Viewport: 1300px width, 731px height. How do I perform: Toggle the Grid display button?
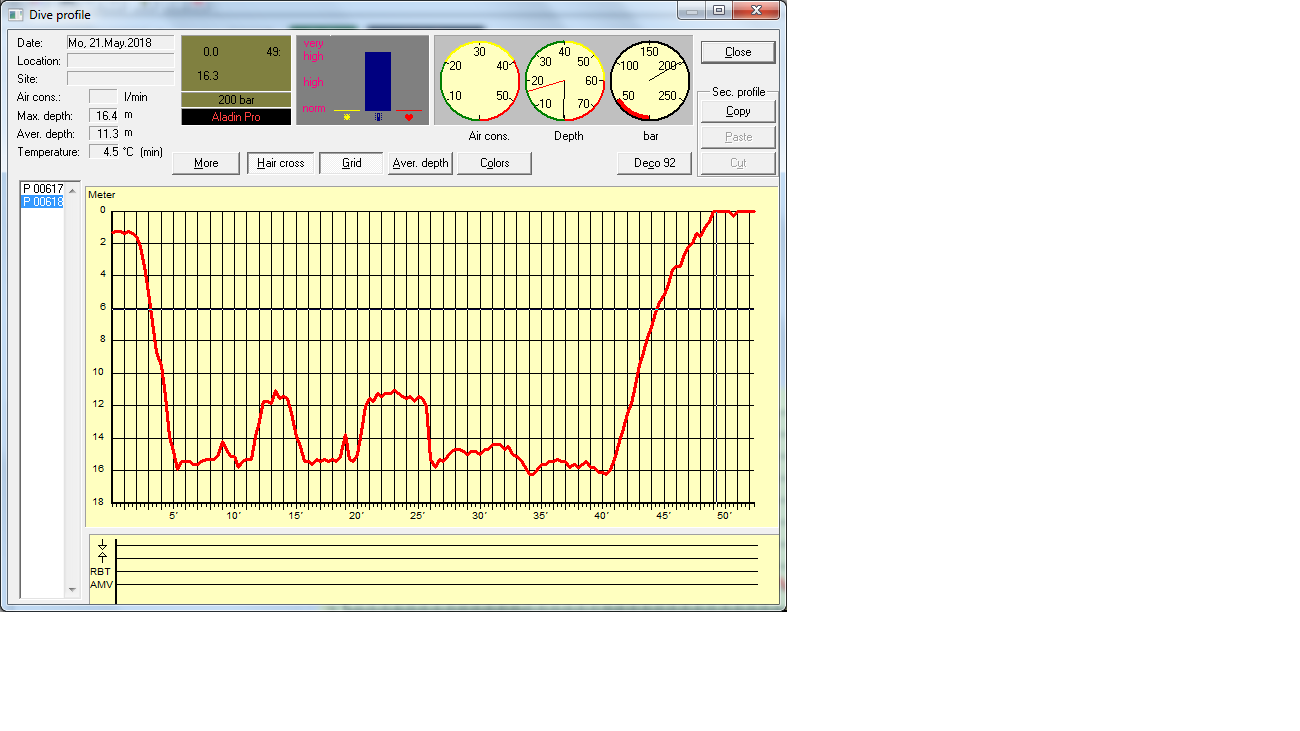(x=351, y=163)
